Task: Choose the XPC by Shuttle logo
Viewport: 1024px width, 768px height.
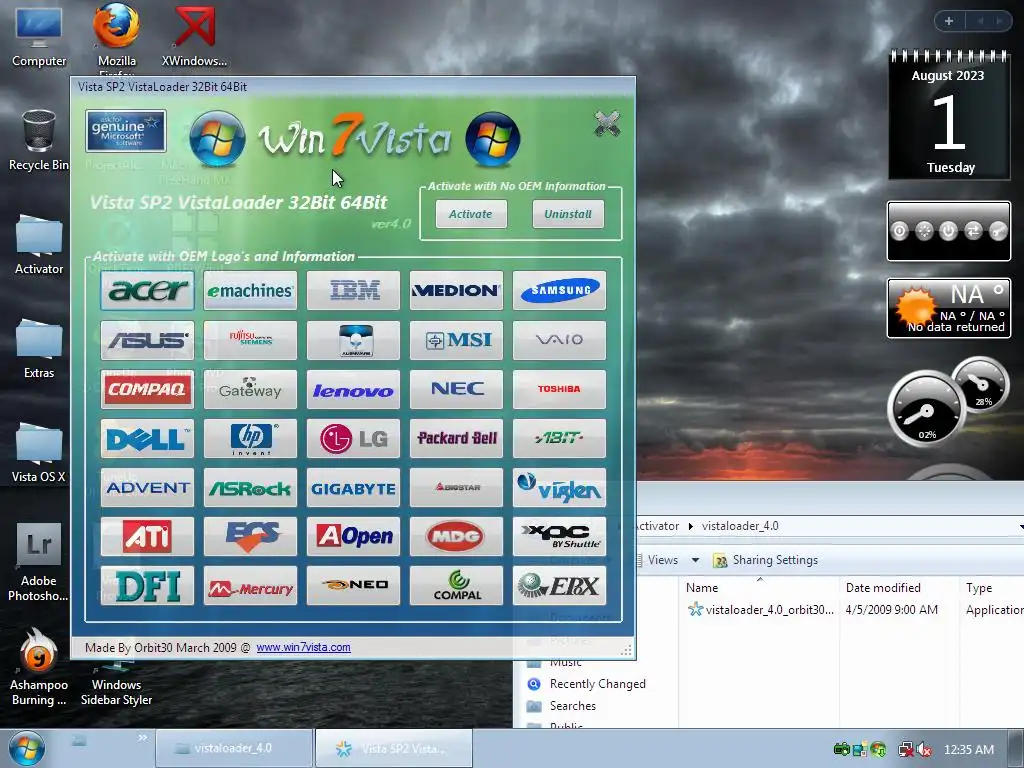Action: click(560, 537)
